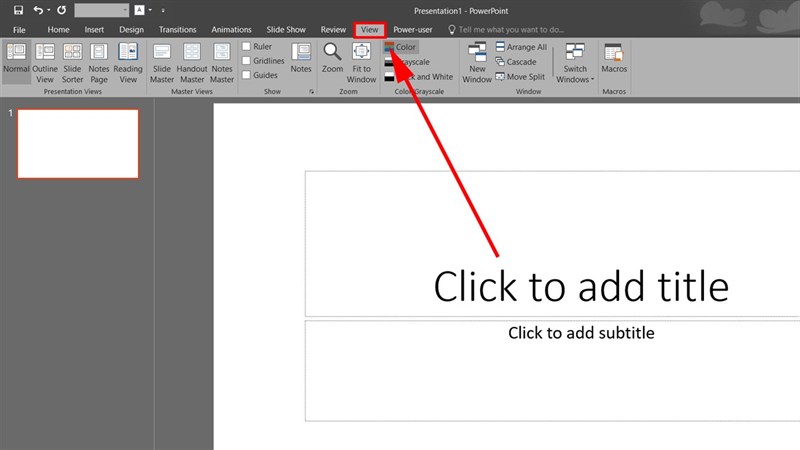Image resolution: width=800 pixels, height=450 pixels.
Task: Select the View tab
Action: [x=369, y=30]
